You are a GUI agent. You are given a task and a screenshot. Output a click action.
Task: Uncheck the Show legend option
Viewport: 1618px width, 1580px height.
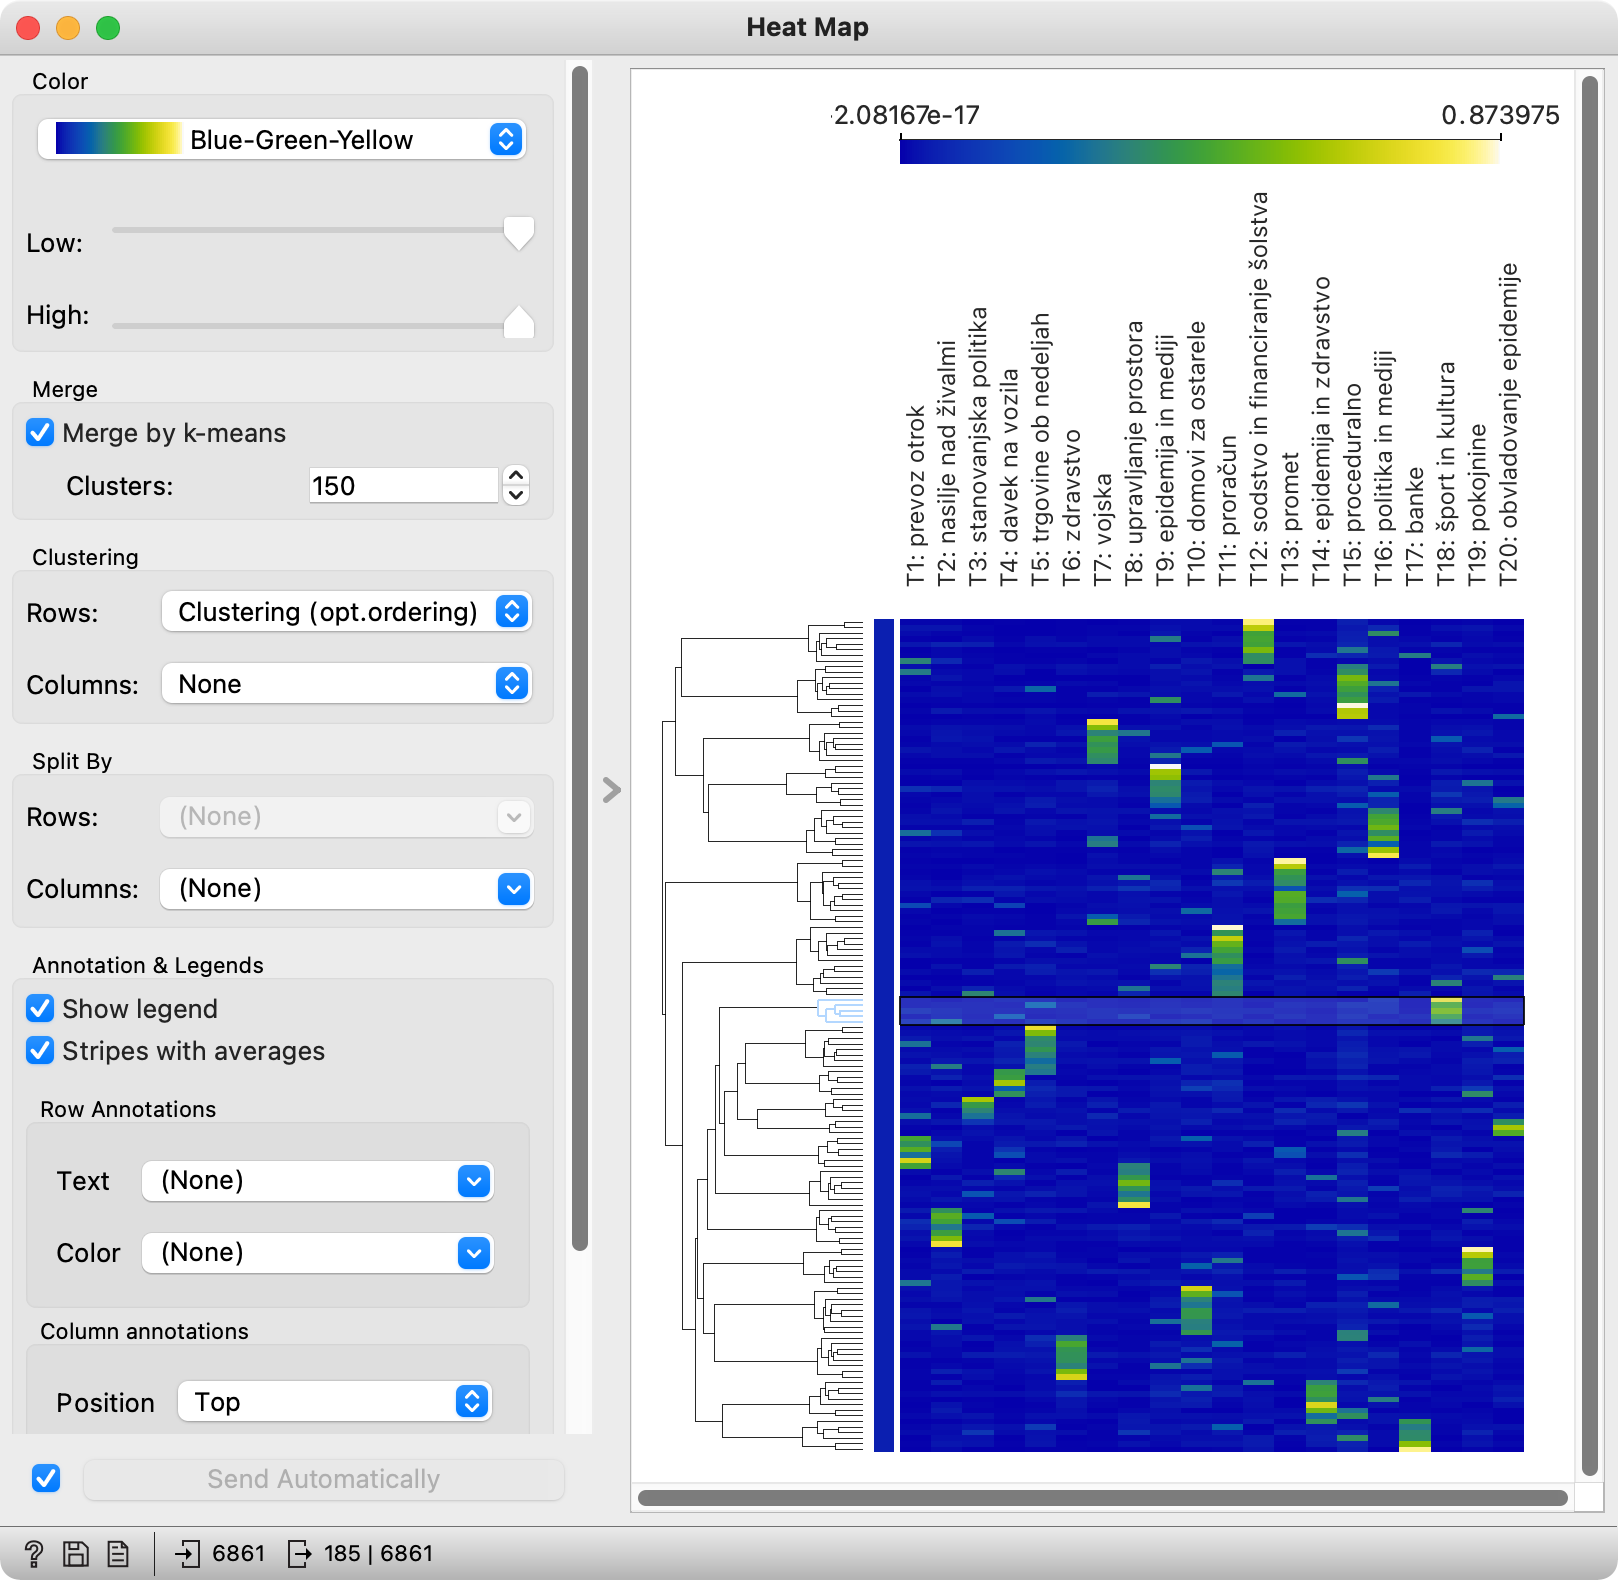coord(41,1009)
